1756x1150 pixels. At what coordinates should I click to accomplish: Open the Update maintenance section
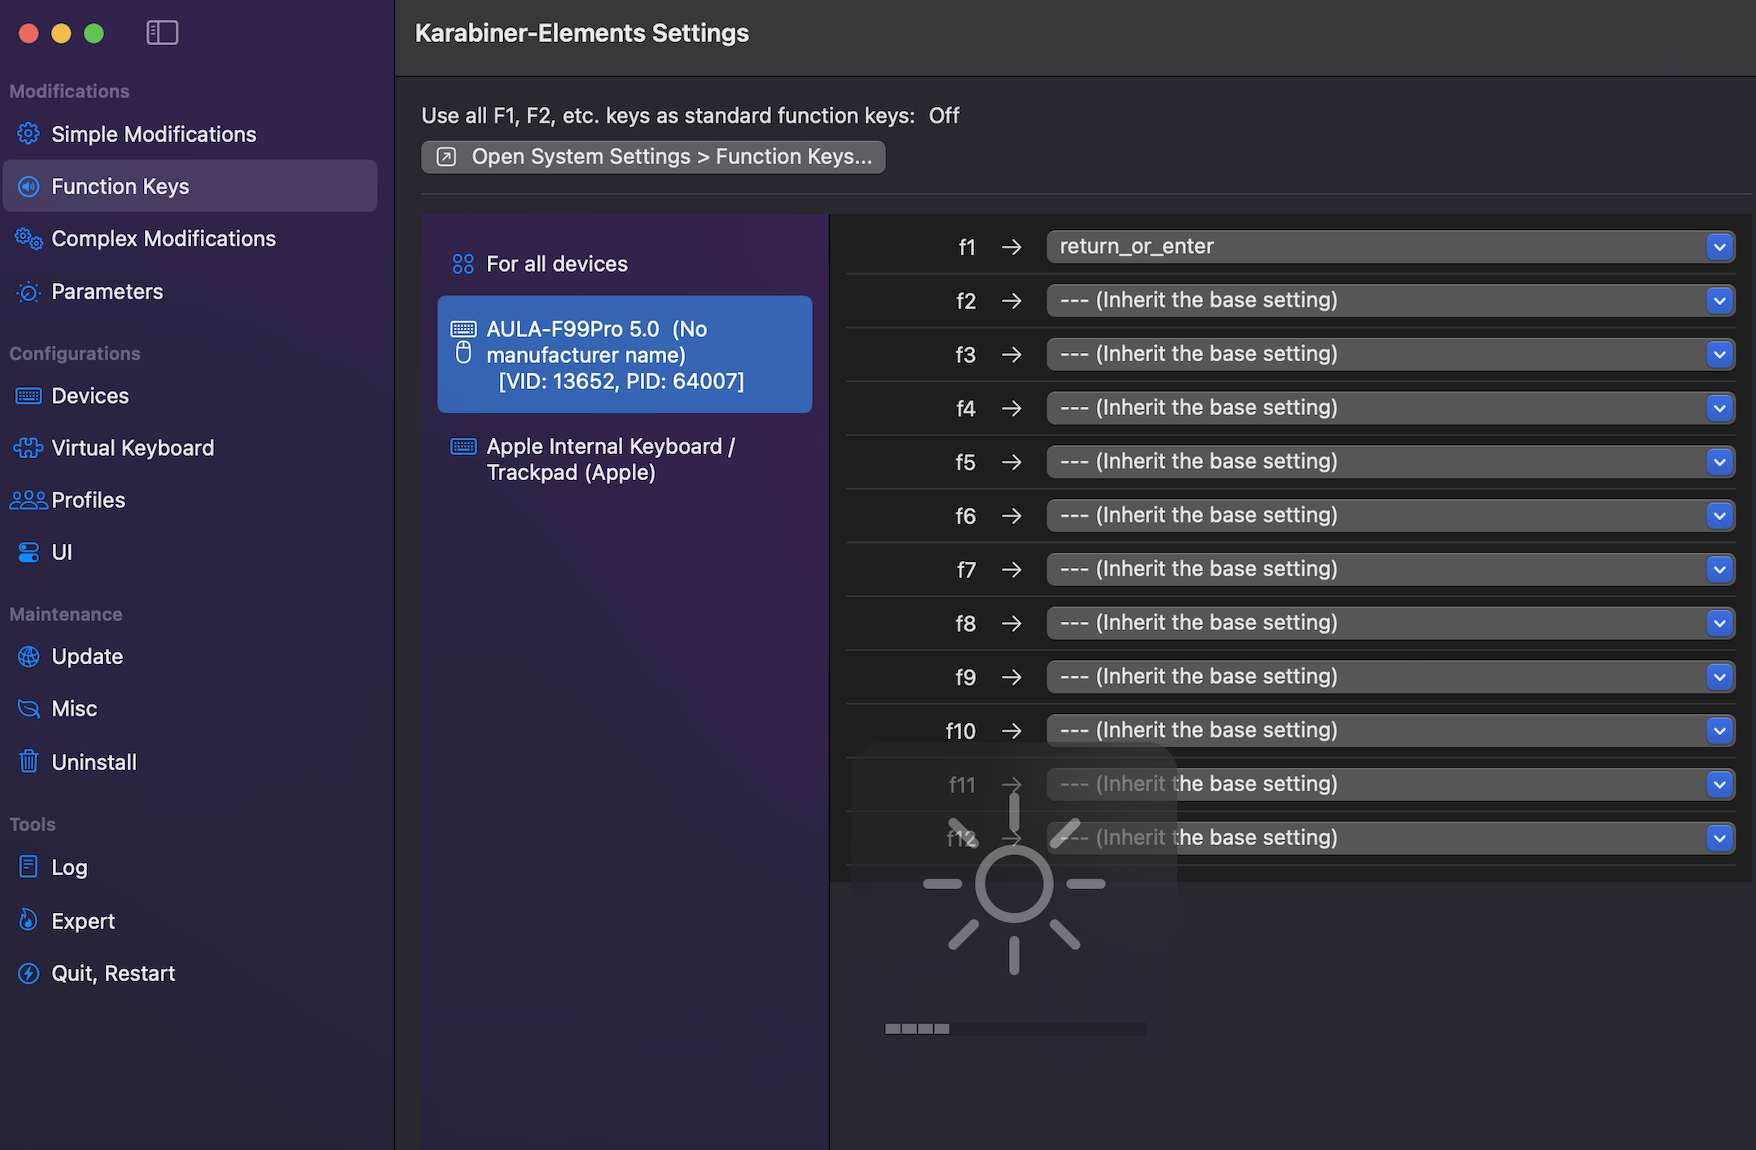tap(86, 656)
